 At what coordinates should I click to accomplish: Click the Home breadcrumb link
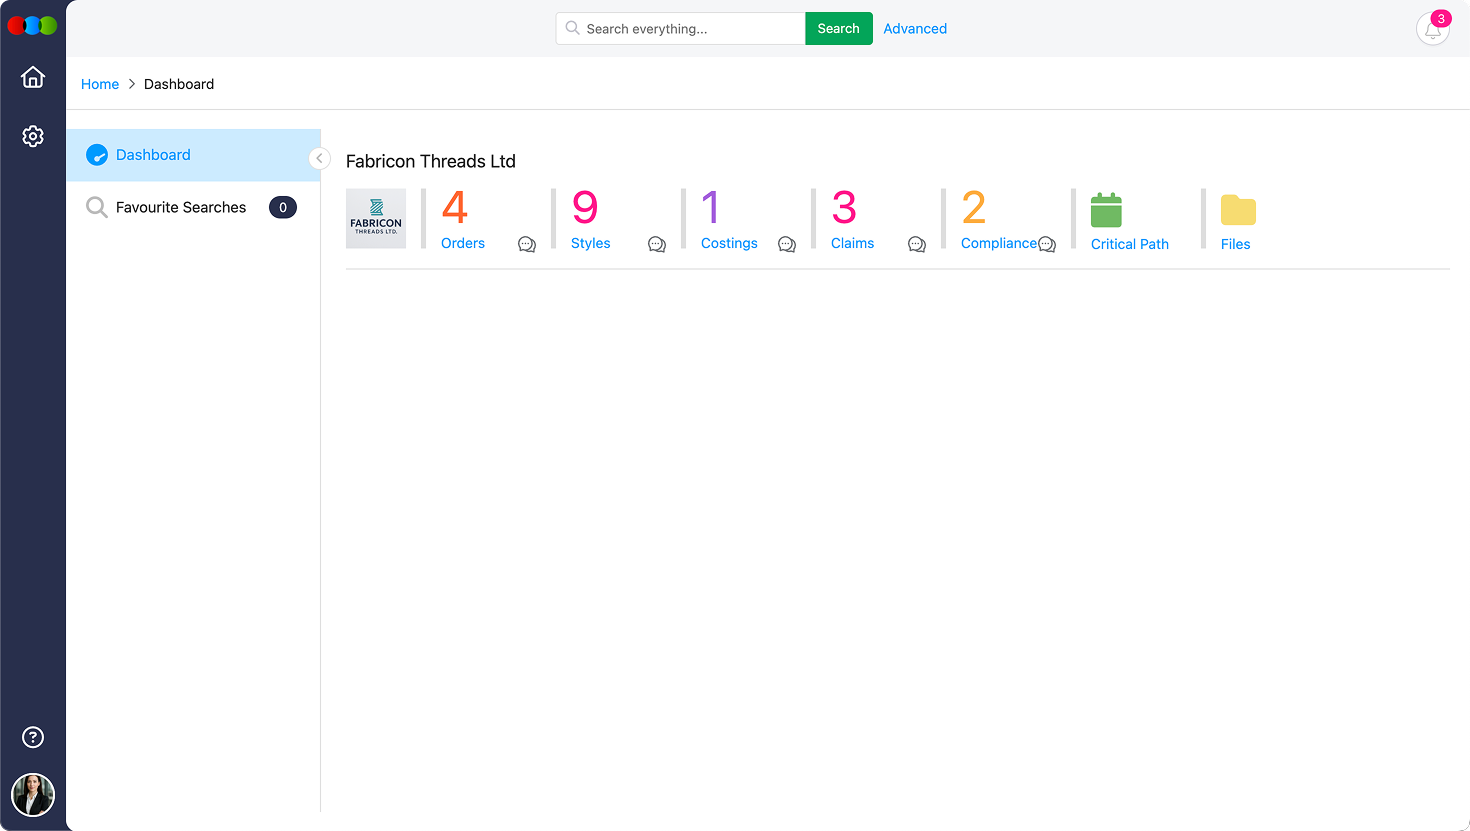(x=100, y=84)
